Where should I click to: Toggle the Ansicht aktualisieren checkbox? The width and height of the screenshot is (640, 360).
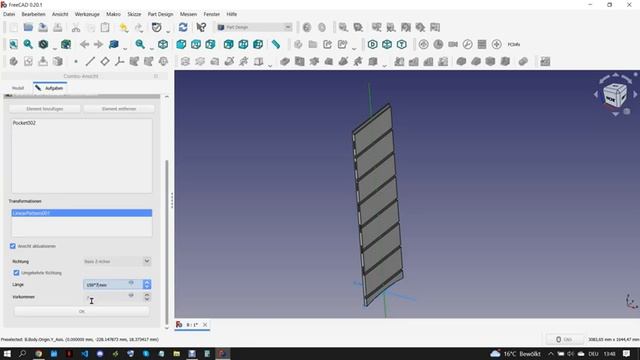point(13,246)
